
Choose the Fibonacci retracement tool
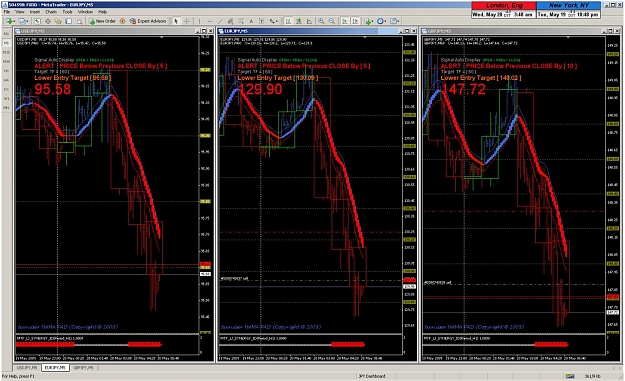click(x=241, y=21)
